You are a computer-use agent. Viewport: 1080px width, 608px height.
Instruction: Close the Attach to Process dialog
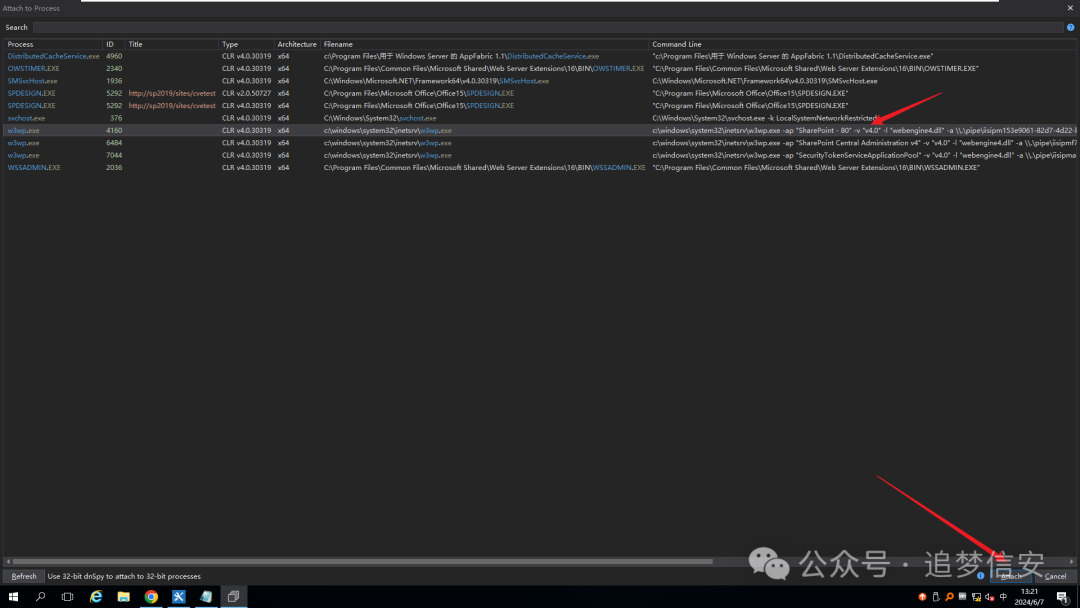click(x=1070, y=8)
